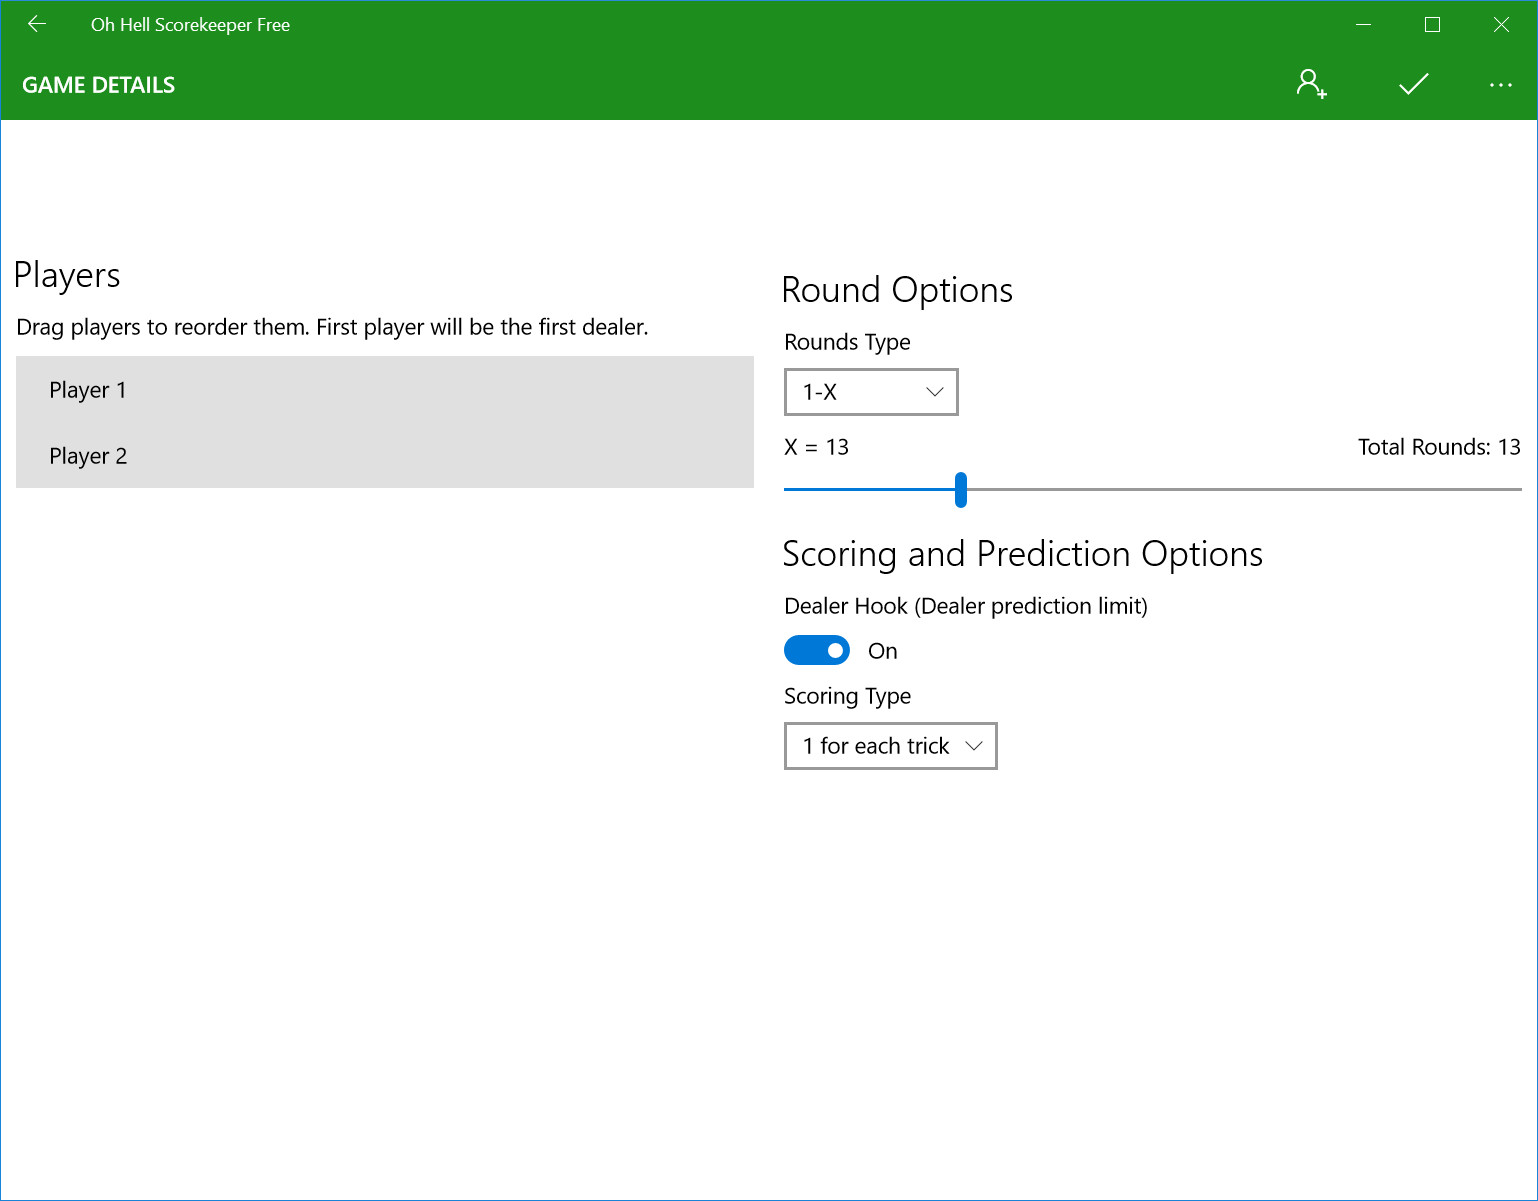Image resolution: width=1538 pixels, height=1201 pixels.
Task: Turn off the Dealer Hook toggle
Action: 817,650
